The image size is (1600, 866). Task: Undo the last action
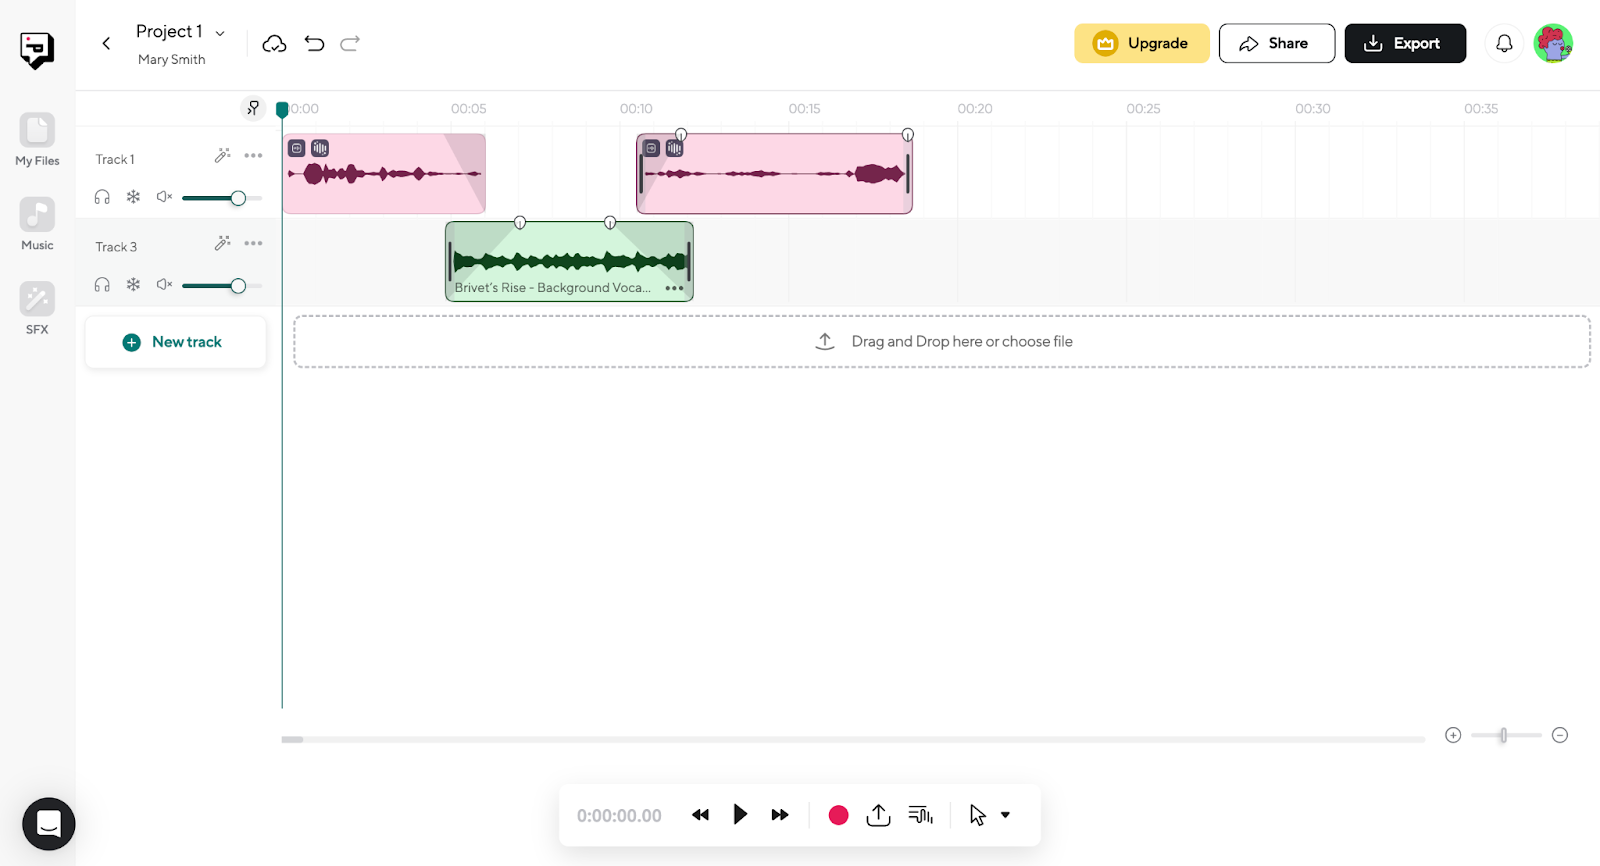click(314, 43)
